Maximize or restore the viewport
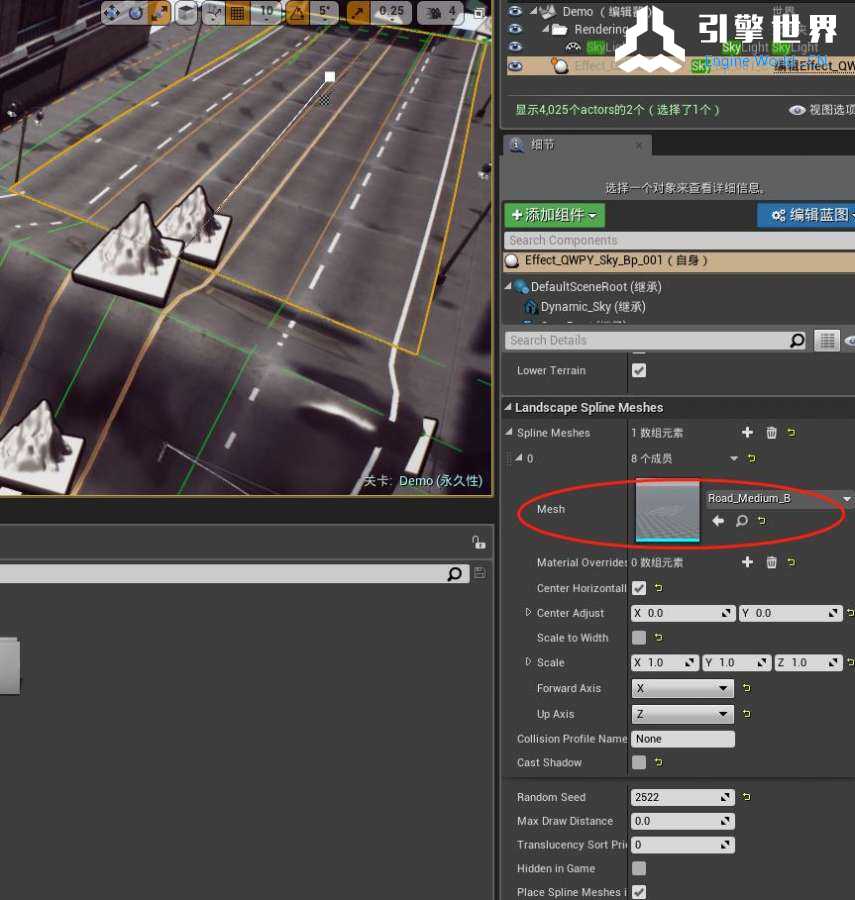This screenshot has width=855, height=900. (479, 13)
